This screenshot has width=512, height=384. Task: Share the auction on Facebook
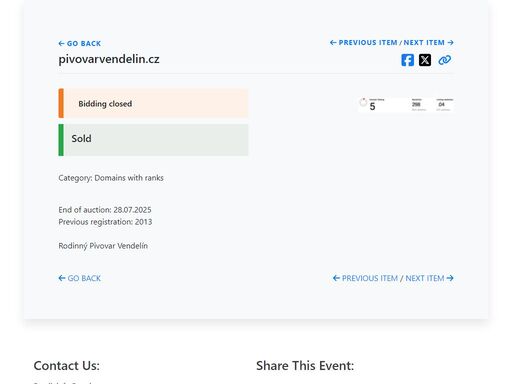407,60
